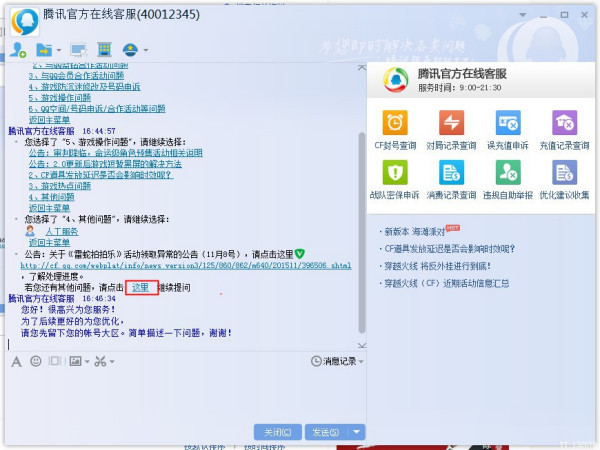Screen dimensions: 600x450
Task: Click the yellow applications grid icon
Action: pyautogui.click(x=104, y=50)
